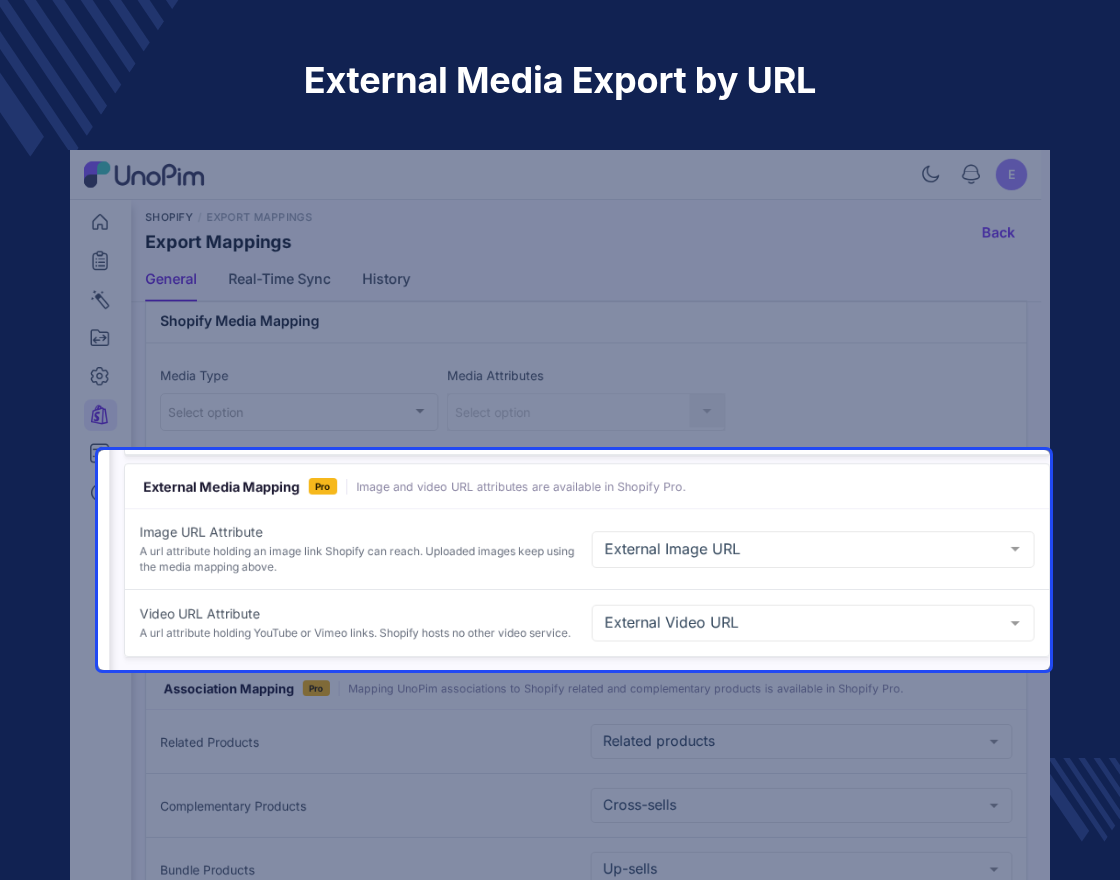Open Cross-sells dropdown
Screen dimensions: 1120x880
point(801,805)
